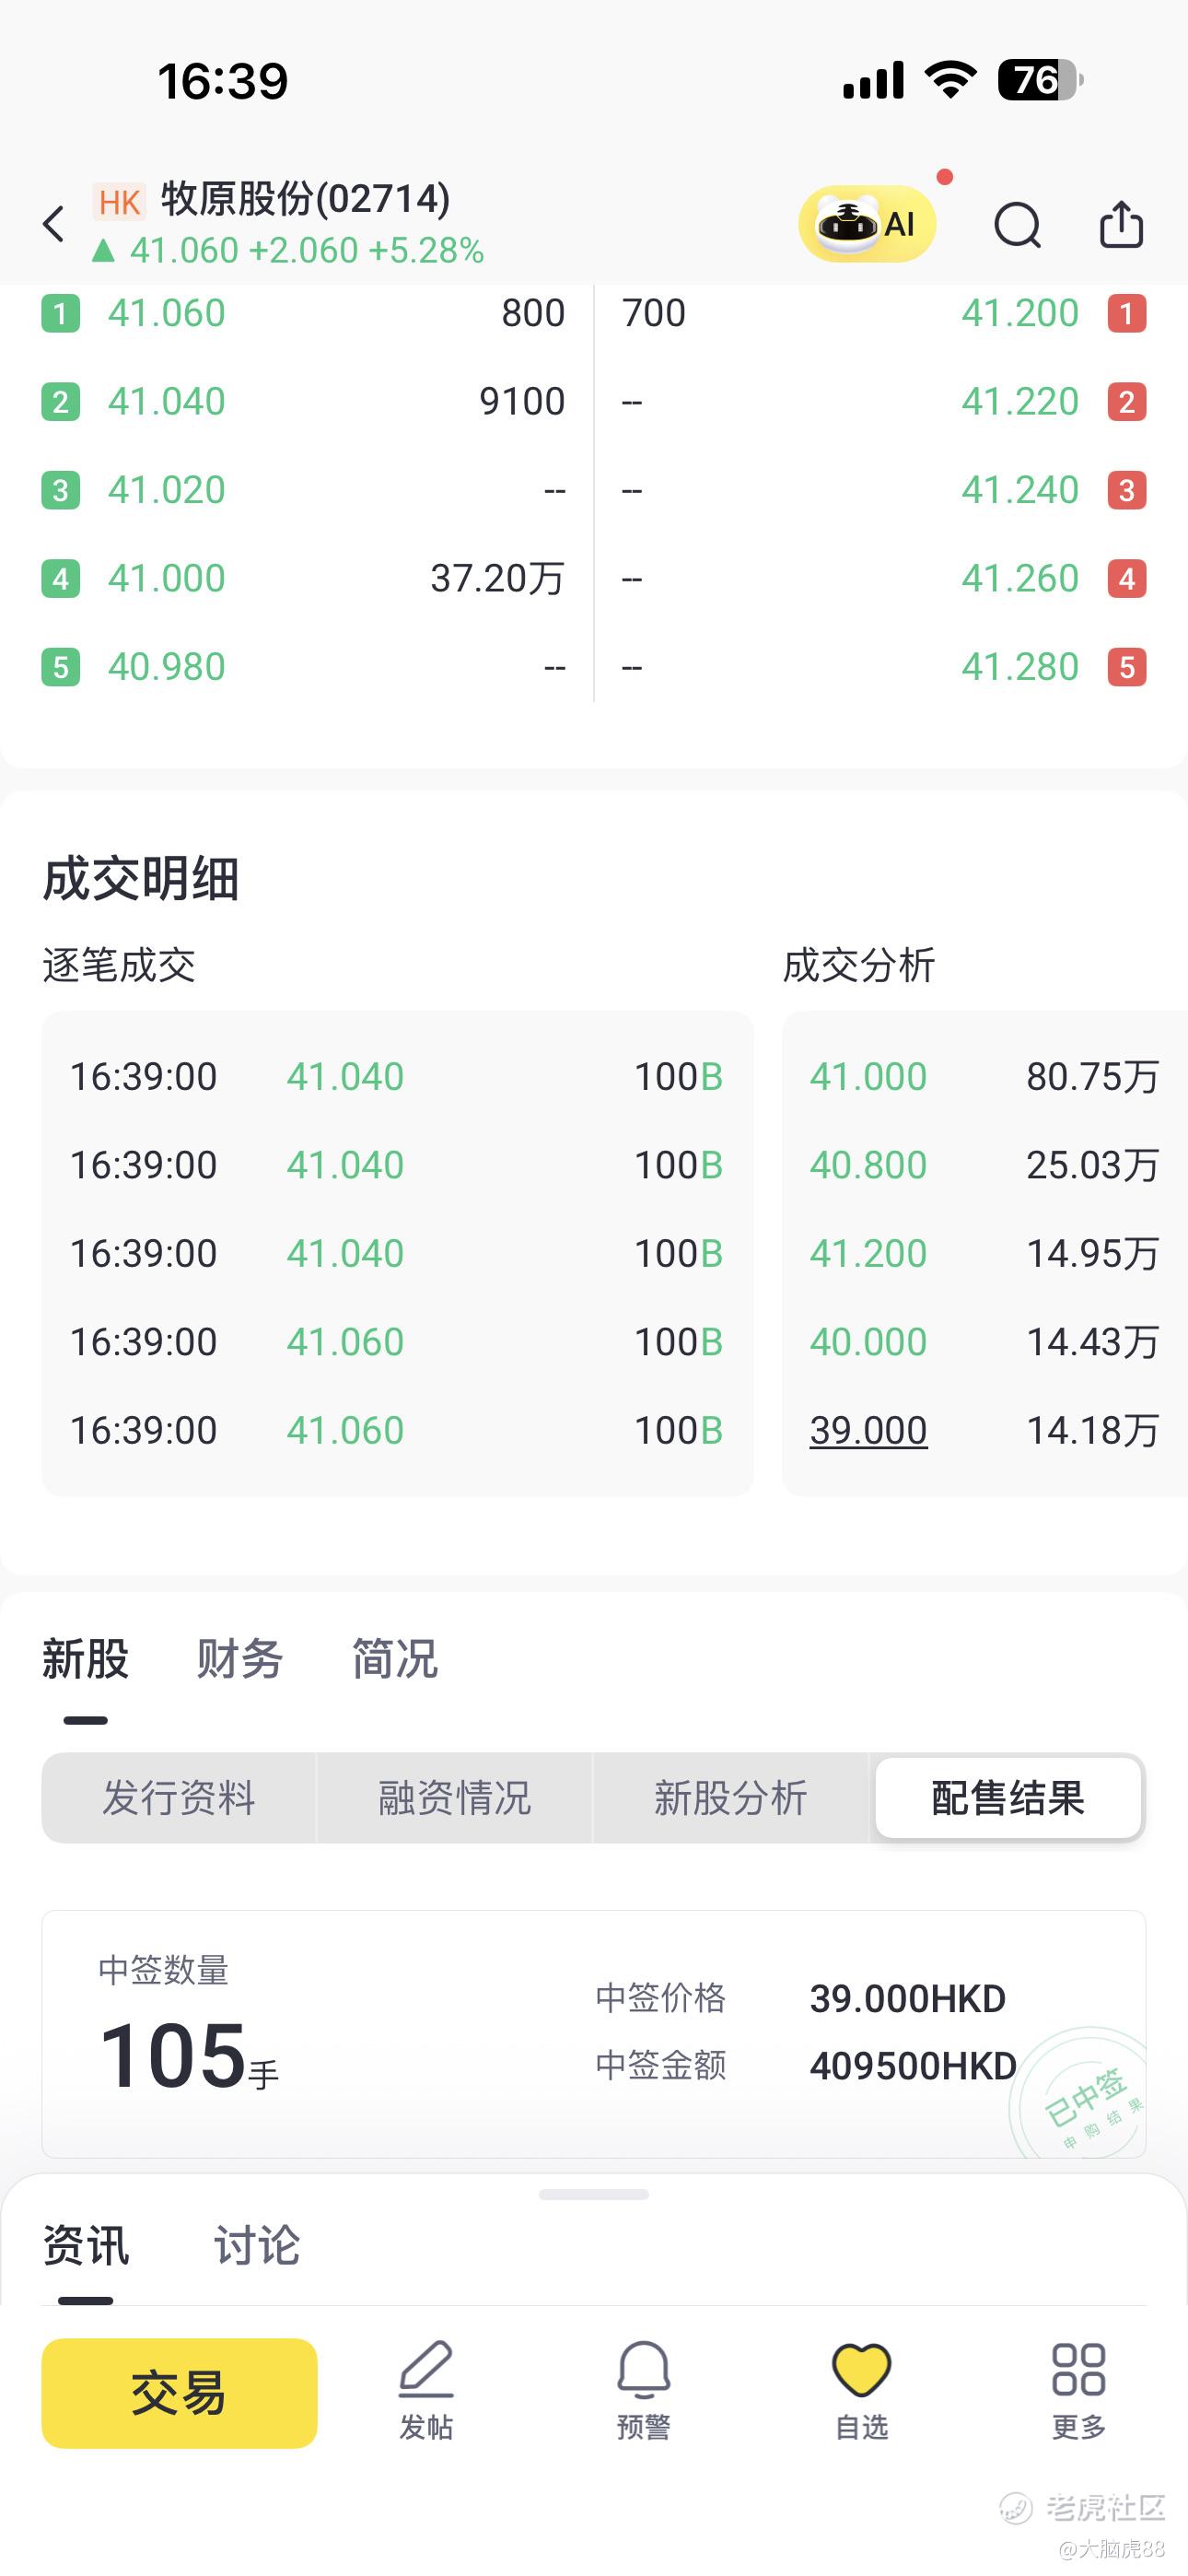Screen dimensions: 1188x2576
Task: Select the 发行资料 segment
Action: click(179, 1798)
